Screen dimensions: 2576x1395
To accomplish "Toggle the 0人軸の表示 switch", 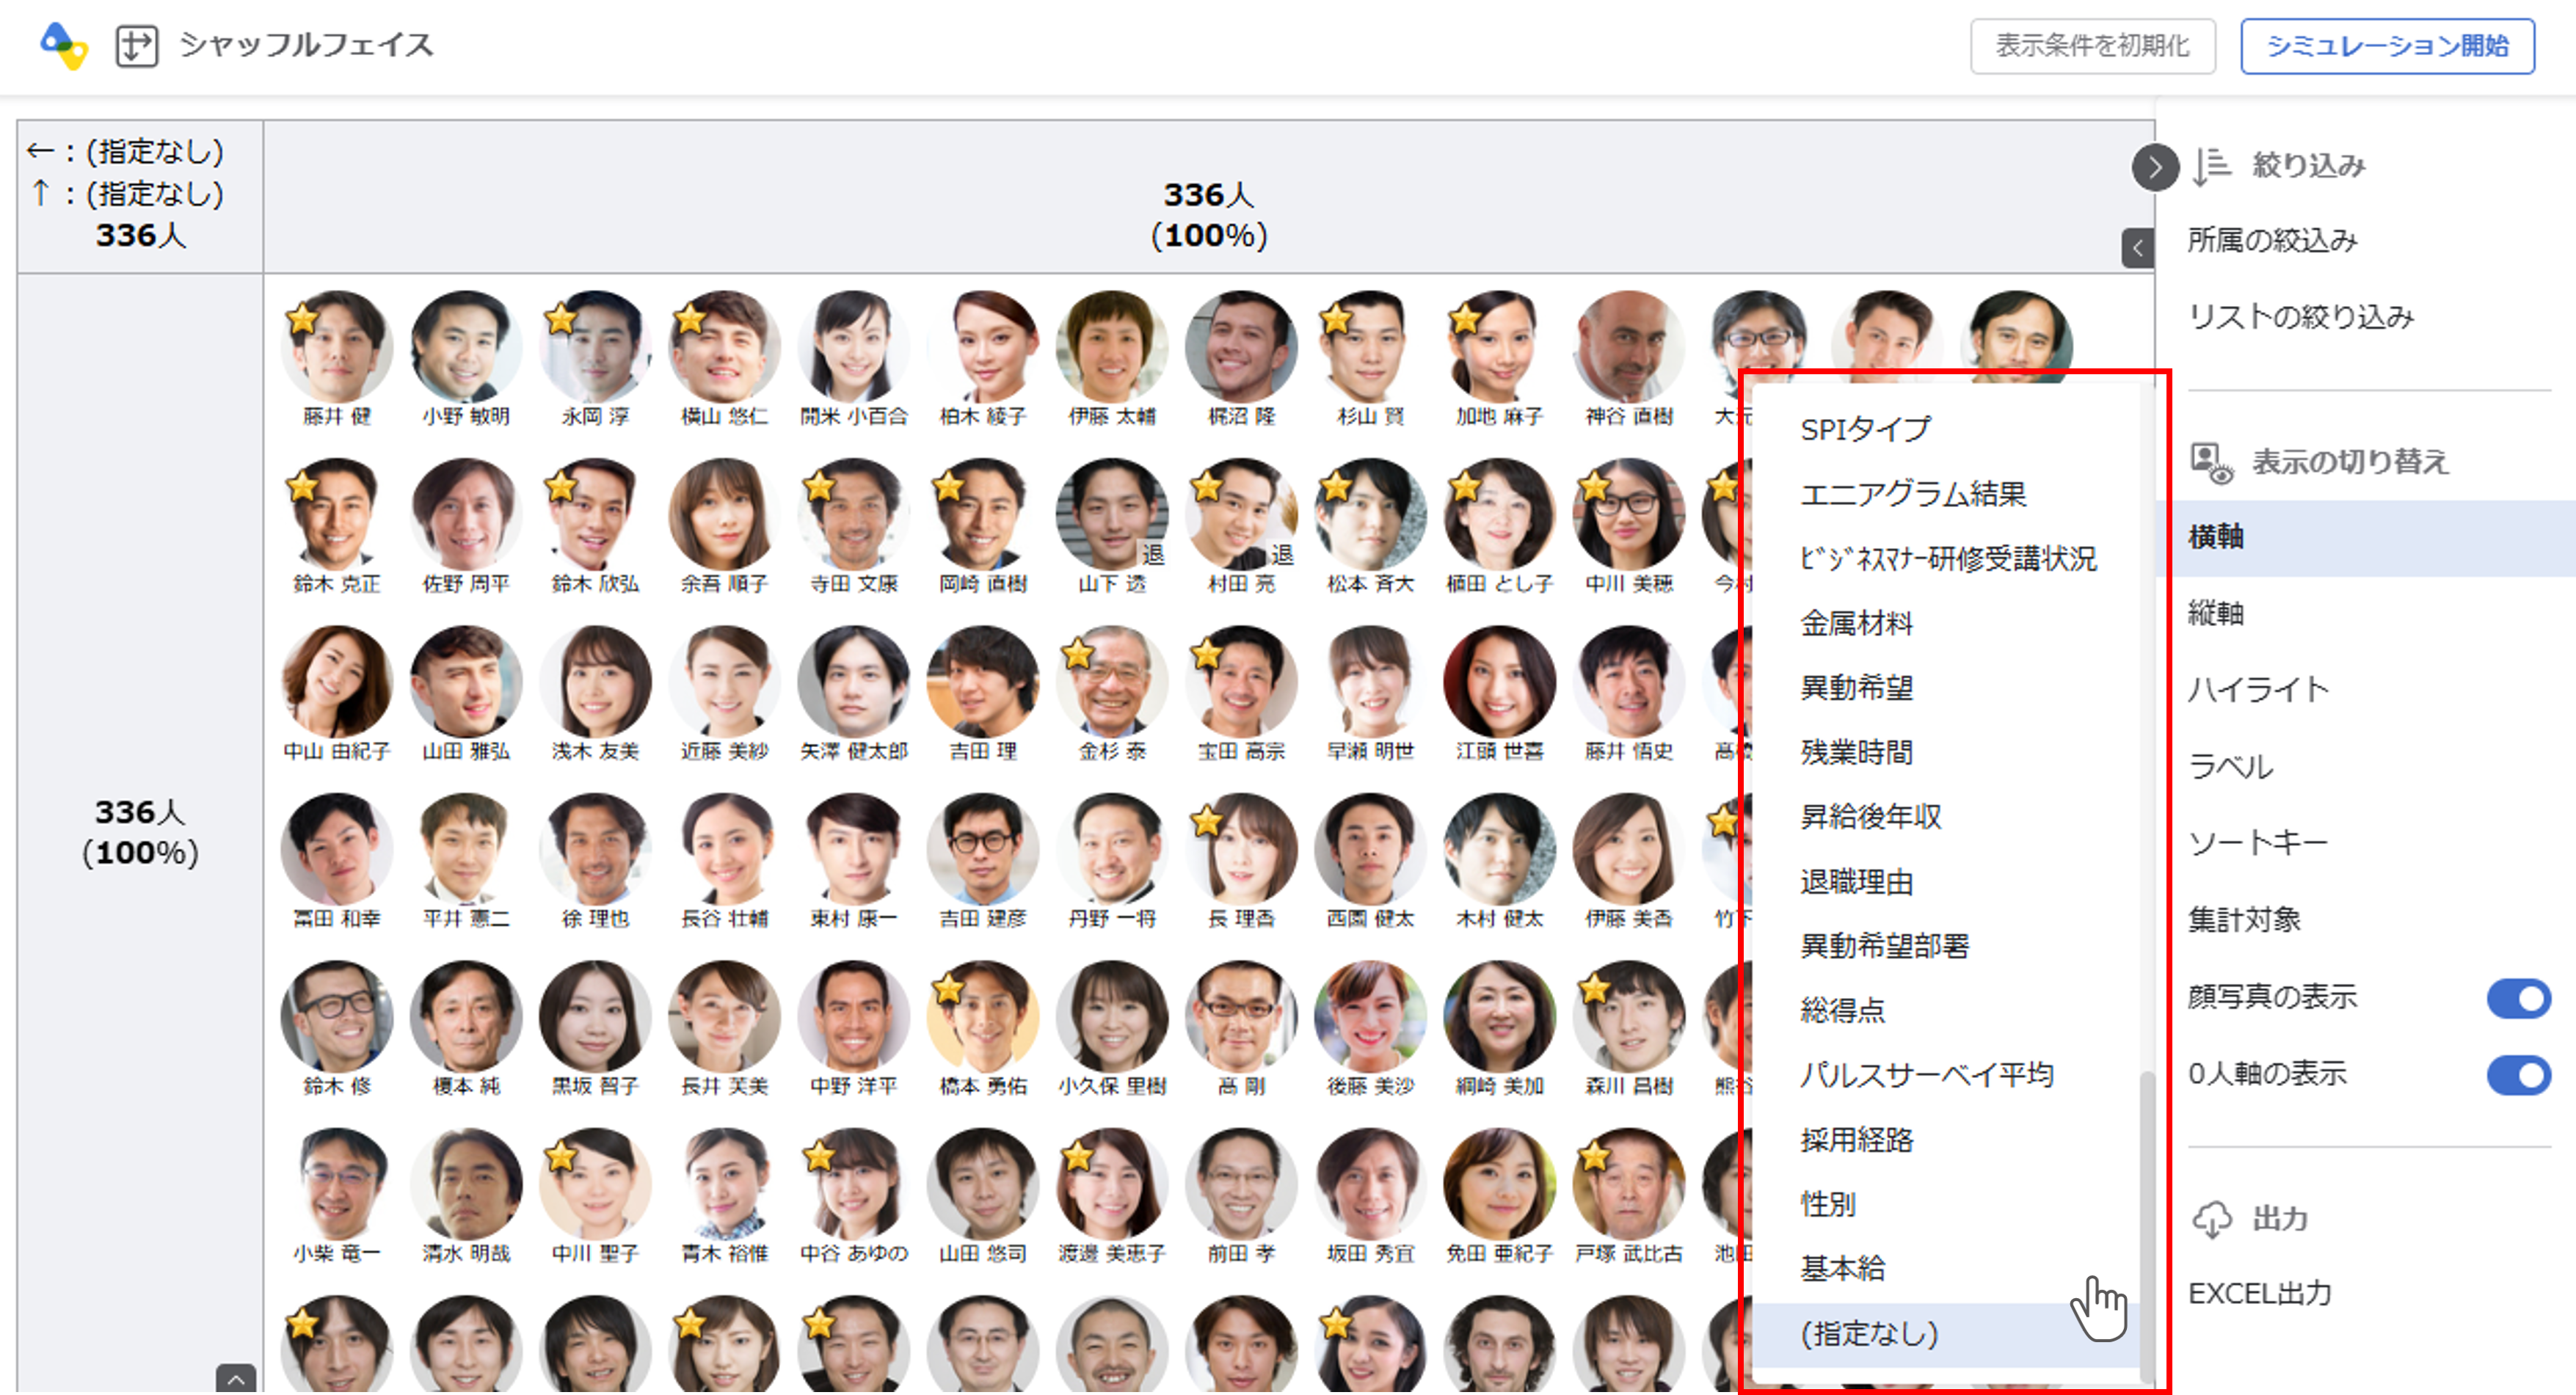I will [x=2517, y=1075].
